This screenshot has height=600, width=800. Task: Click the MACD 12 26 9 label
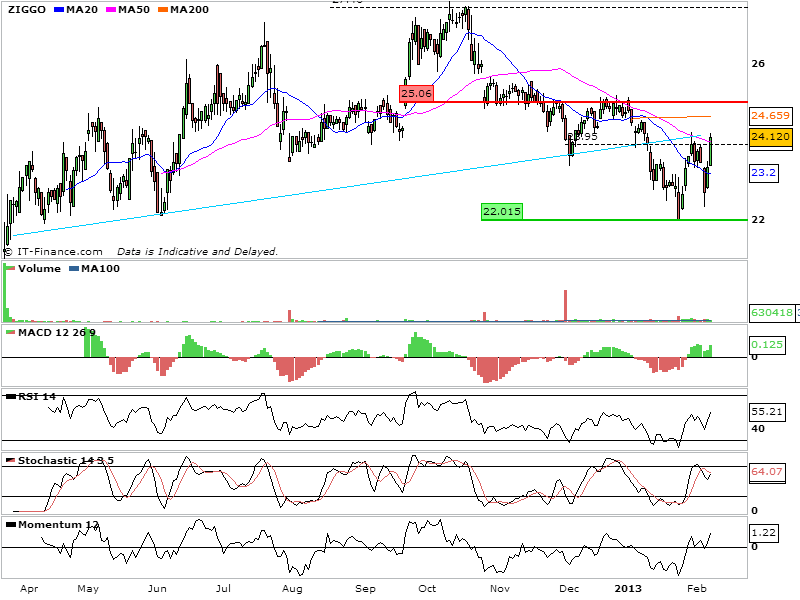57,333
